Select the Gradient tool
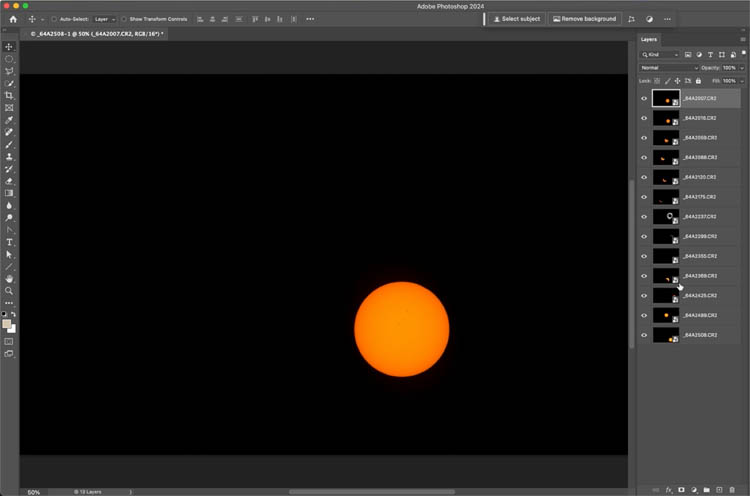The width and height of the screenshot is (750, 496). click(x=9, y=193)
